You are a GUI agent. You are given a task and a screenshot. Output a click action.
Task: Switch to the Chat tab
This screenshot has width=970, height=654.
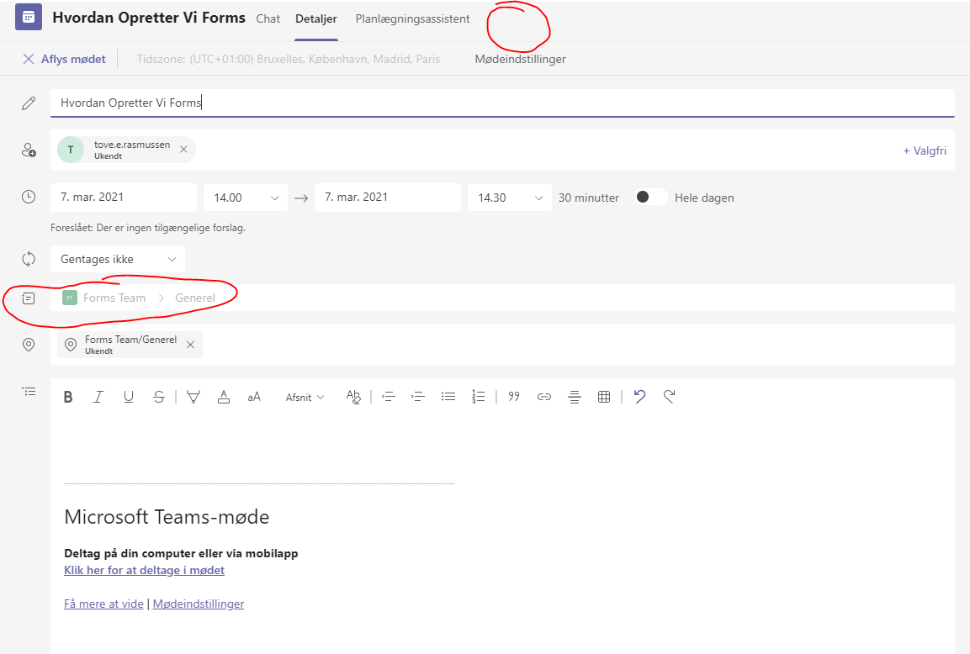268,19
